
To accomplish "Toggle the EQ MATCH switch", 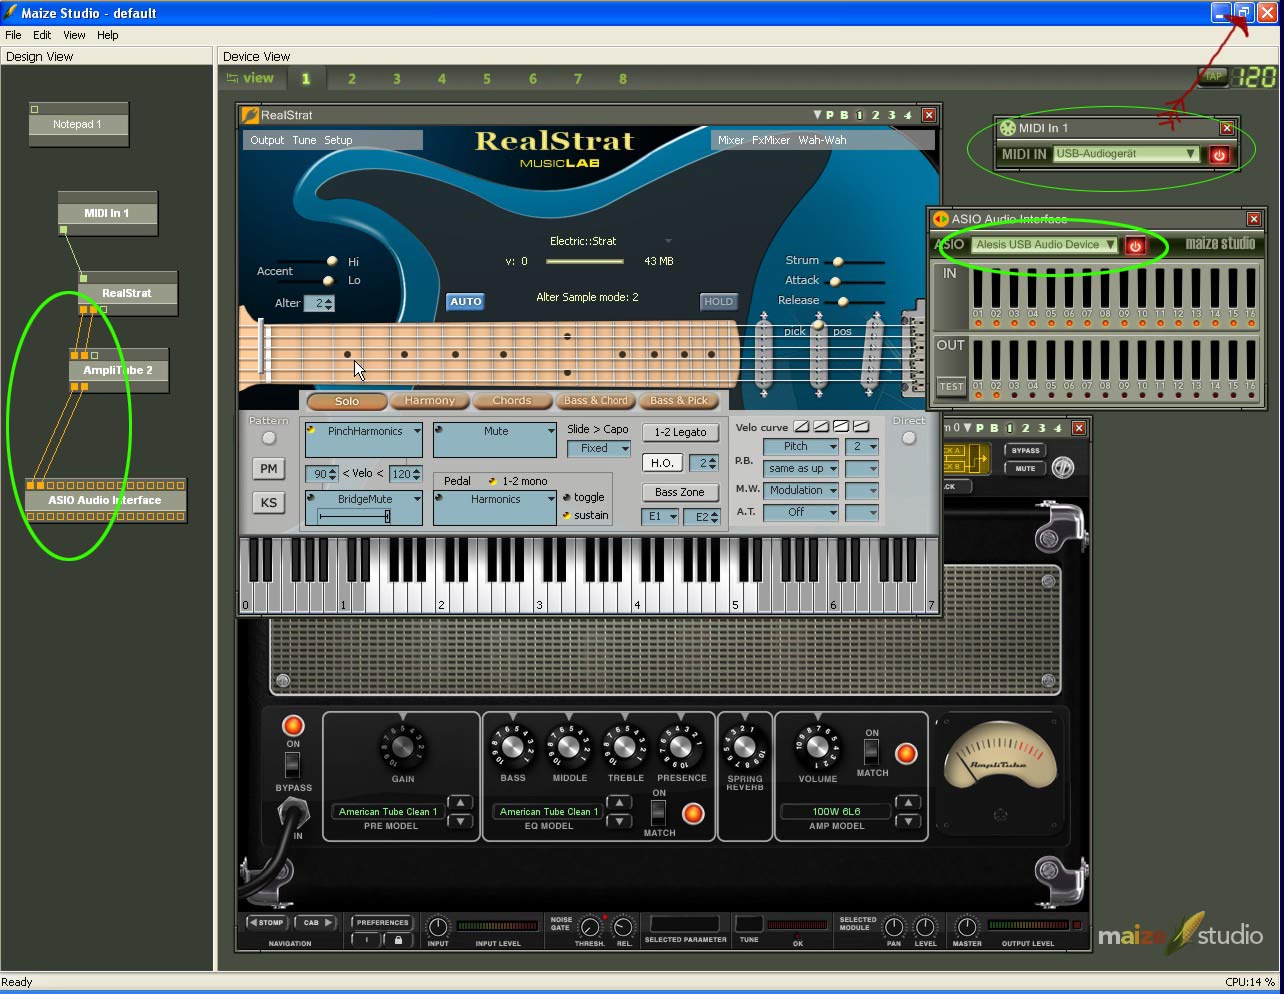I will (x=659, y=812).
